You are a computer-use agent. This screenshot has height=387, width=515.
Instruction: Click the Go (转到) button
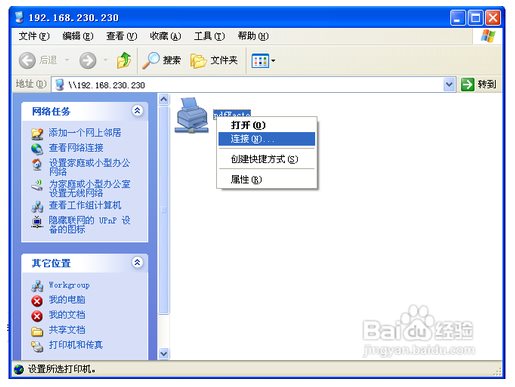[x=478, y=84]
